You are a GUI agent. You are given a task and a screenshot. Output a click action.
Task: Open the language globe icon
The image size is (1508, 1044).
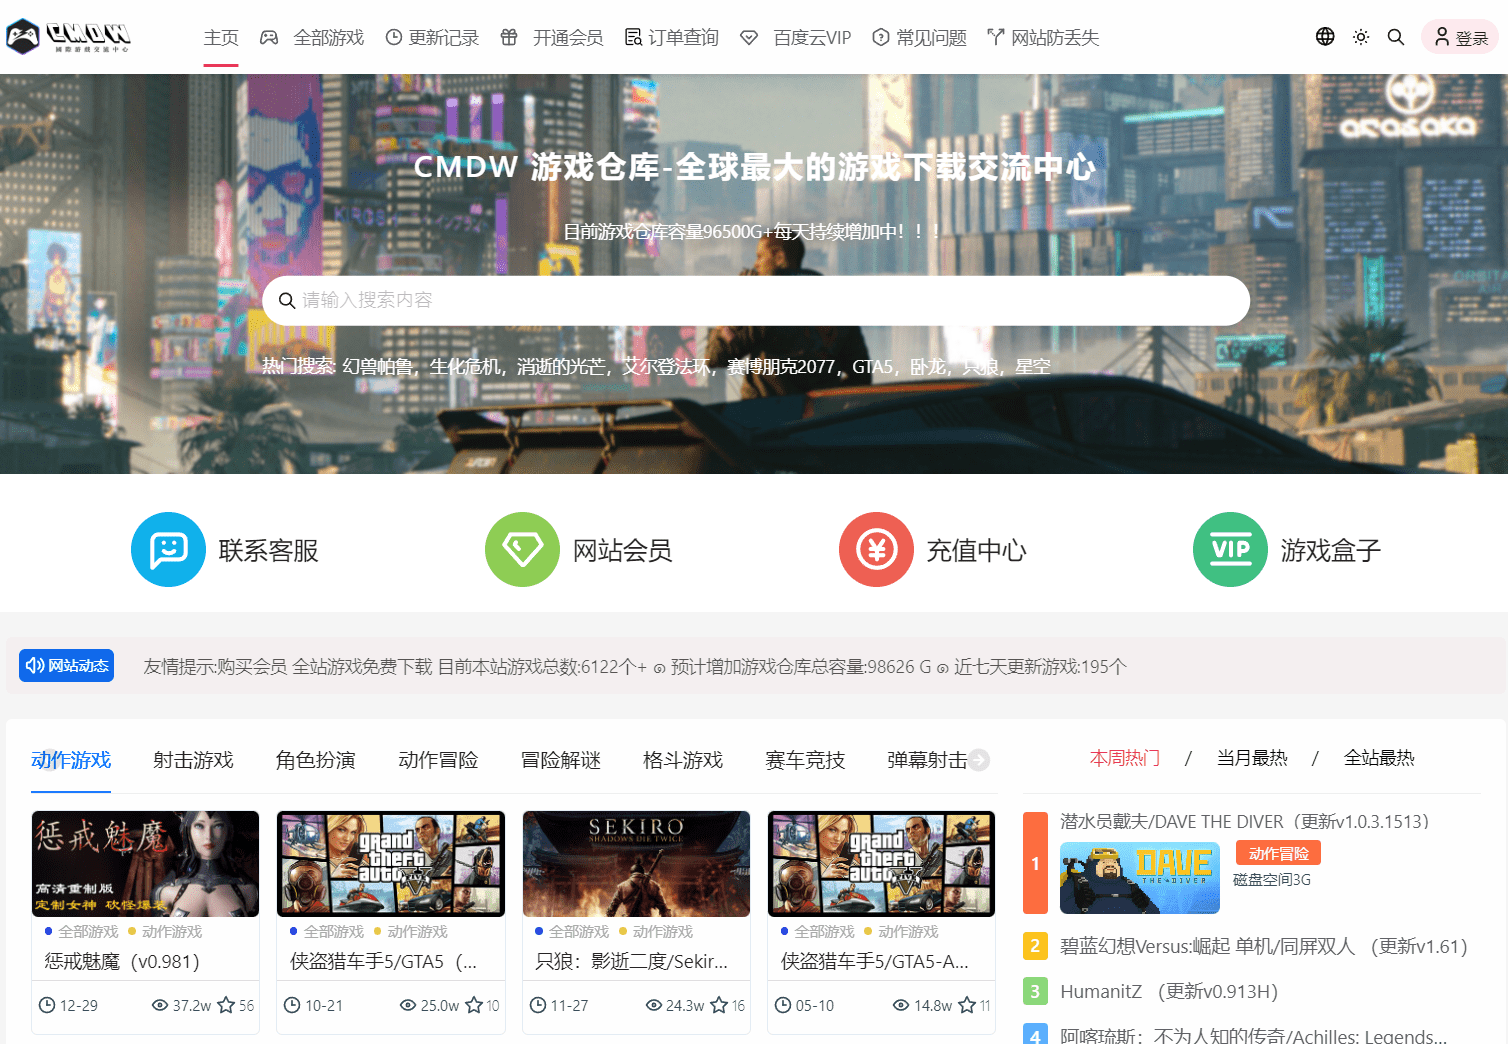1325,37
